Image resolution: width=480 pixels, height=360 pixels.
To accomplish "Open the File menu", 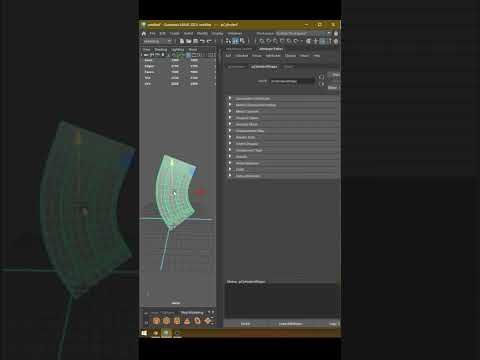I will pos(152,34).
